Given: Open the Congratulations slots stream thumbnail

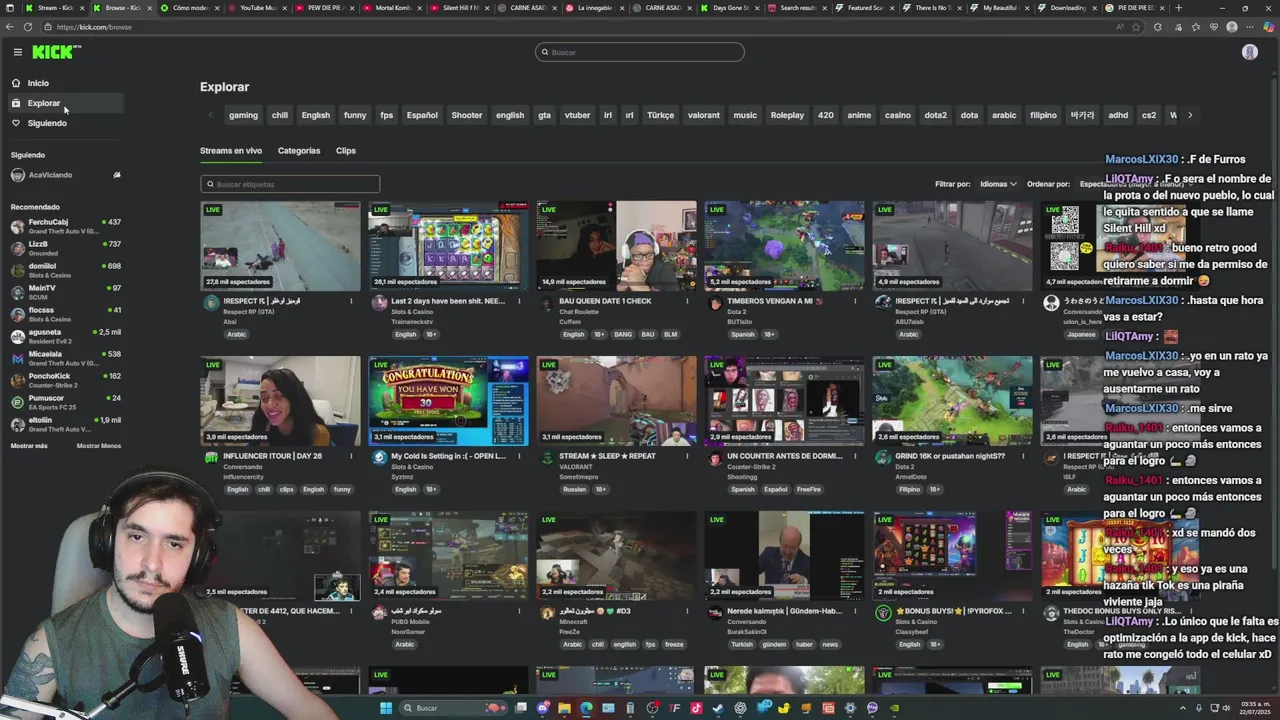Looking at the screenshot, I should coord(448,401).
